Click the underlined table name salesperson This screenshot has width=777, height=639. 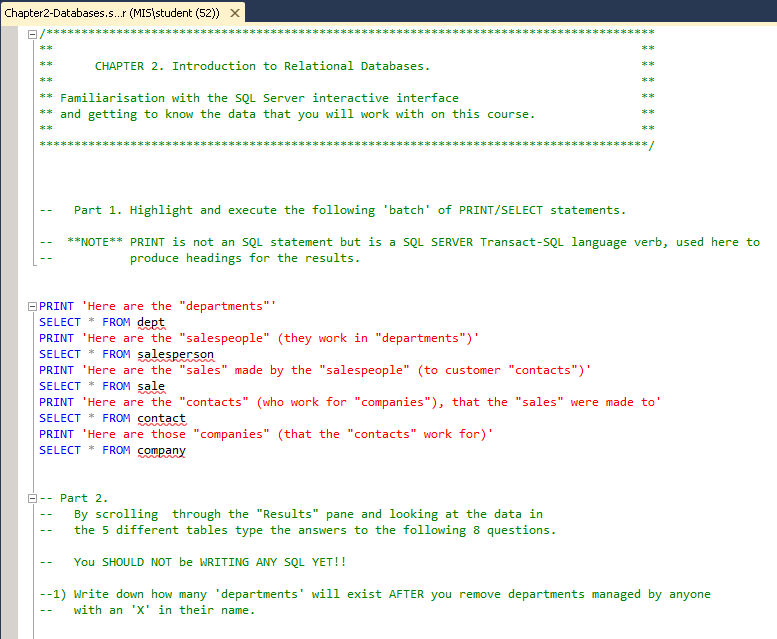click(175, 354)
